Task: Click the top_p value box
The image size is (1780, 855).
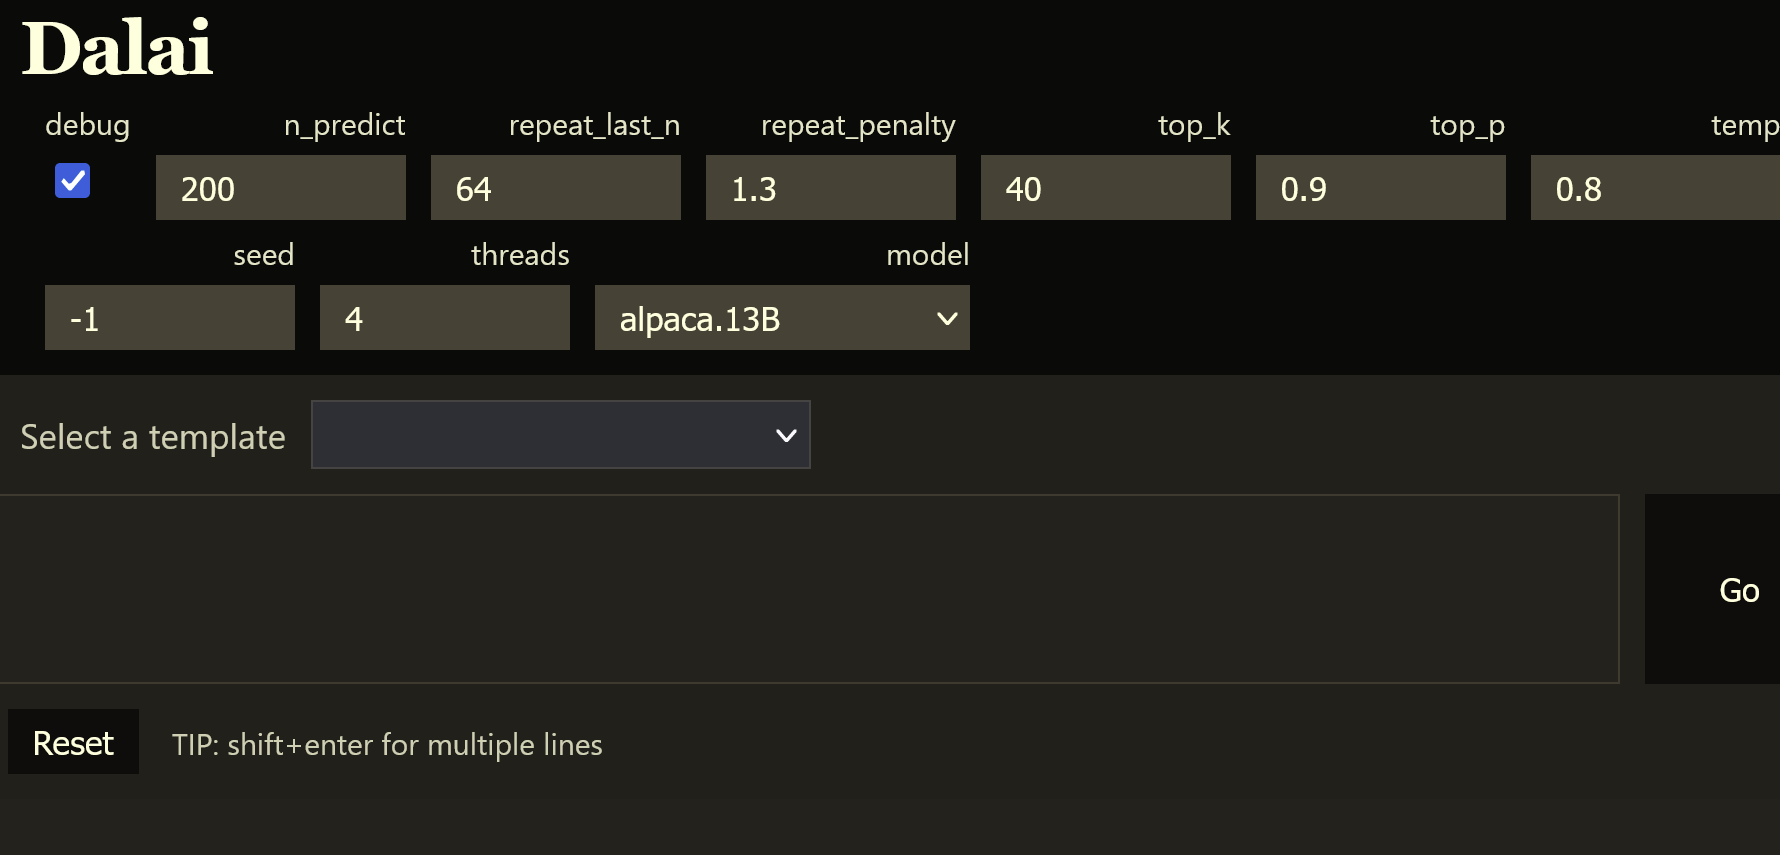Action: (x=1380, y=188)
